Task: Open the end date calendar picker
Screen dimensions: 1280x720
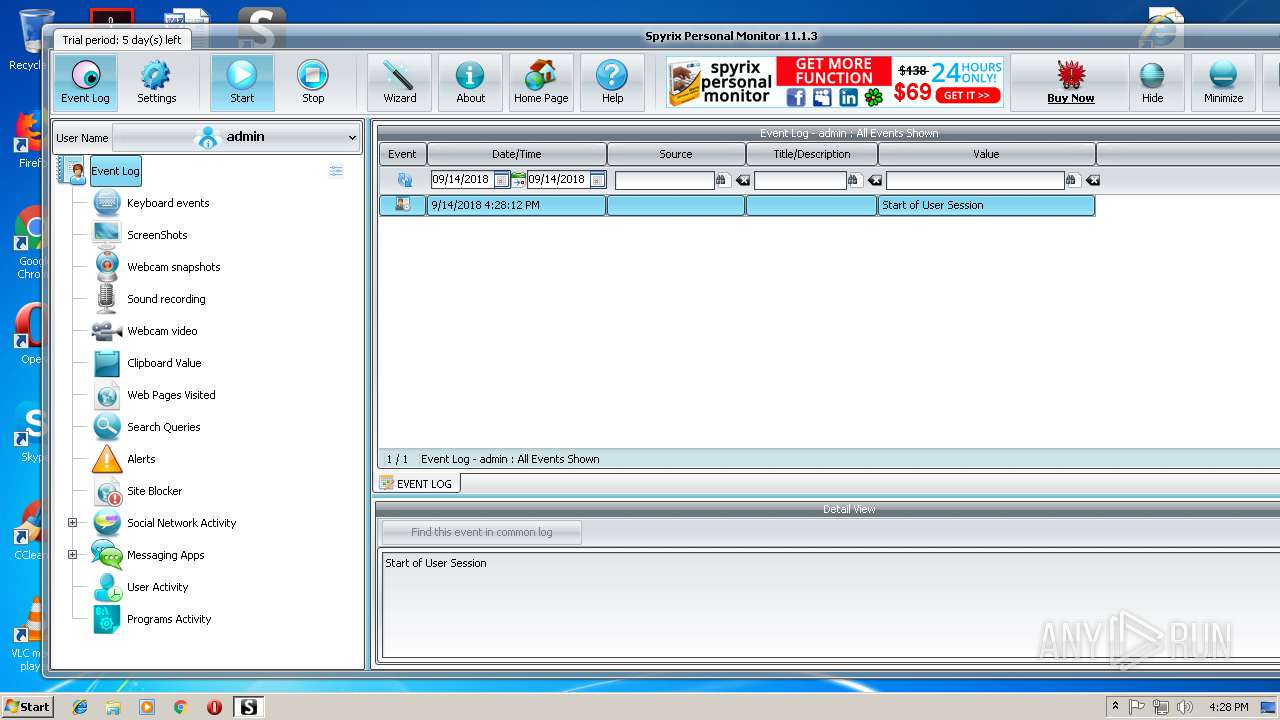Action: click(x=597, y=180)
